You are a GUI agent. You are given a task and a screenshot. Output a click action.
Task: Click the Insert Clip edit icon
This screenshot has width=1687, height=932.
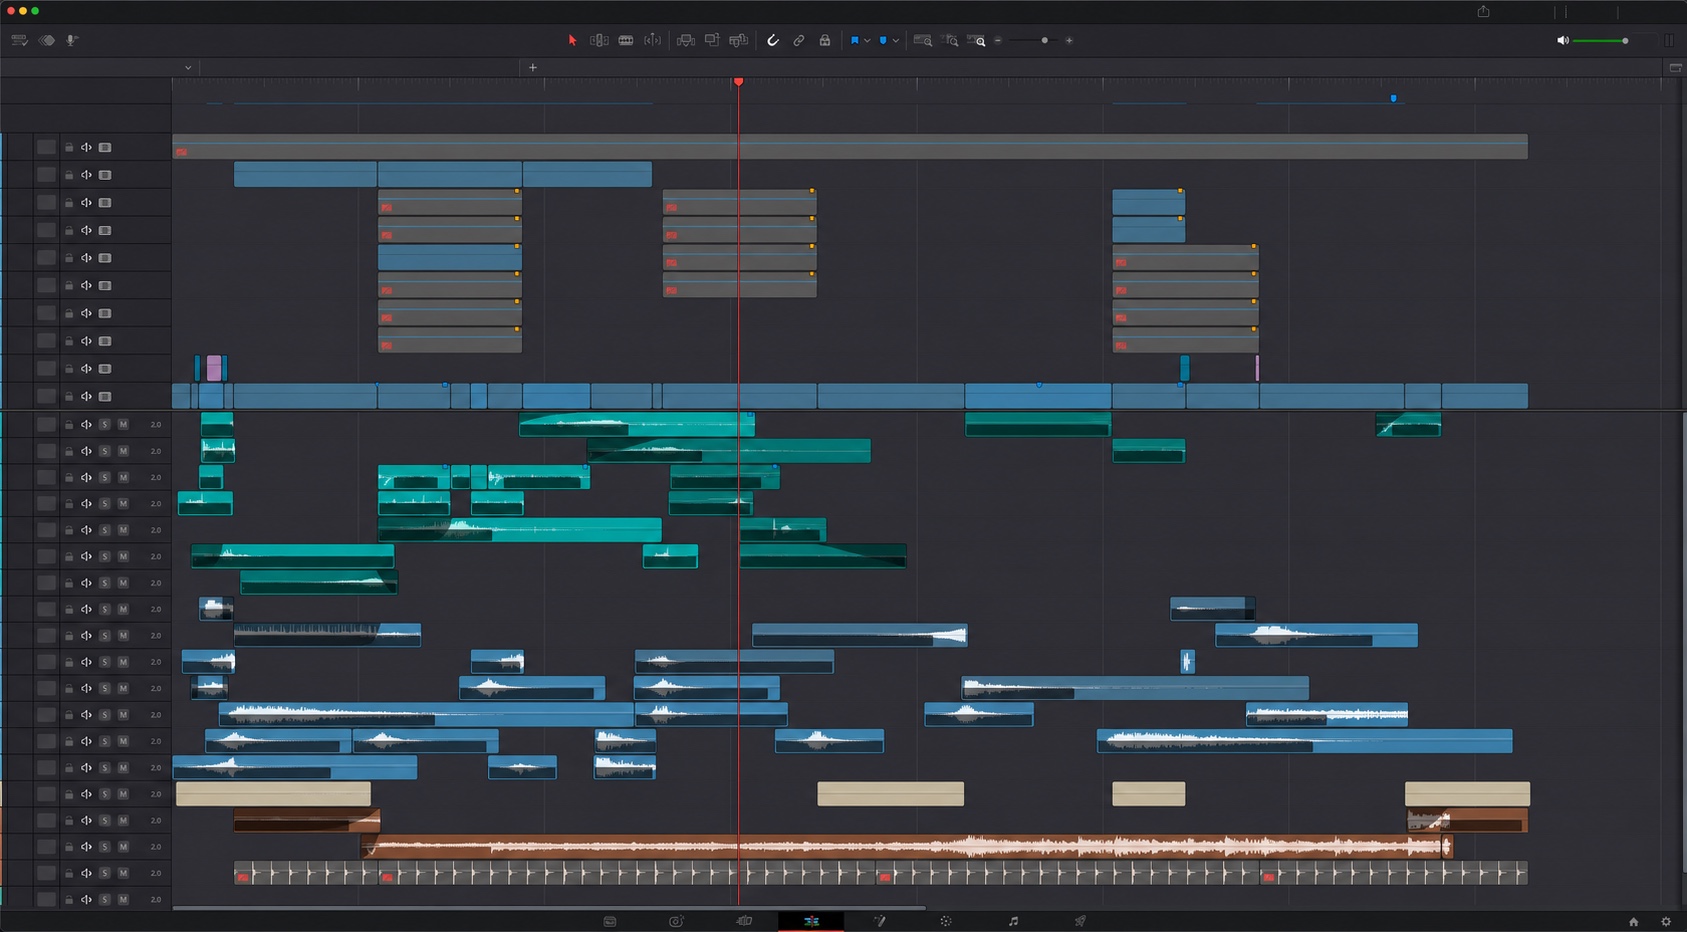point(685,40)
